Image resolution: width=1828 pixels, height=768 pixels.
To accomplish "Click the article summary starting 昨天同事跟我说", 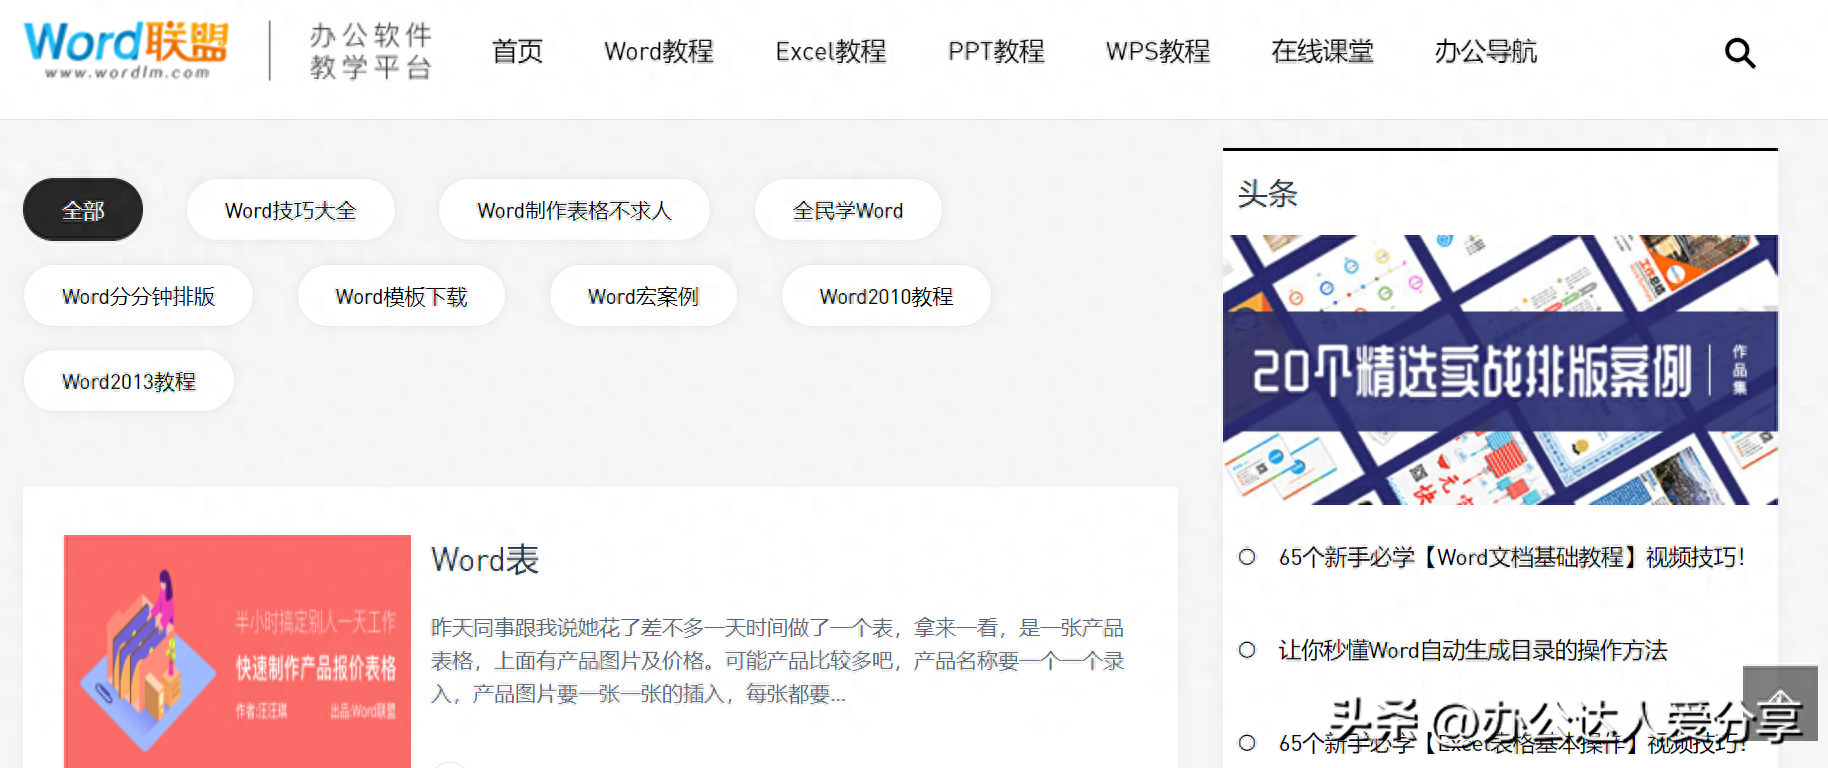I will coord(778,660).
